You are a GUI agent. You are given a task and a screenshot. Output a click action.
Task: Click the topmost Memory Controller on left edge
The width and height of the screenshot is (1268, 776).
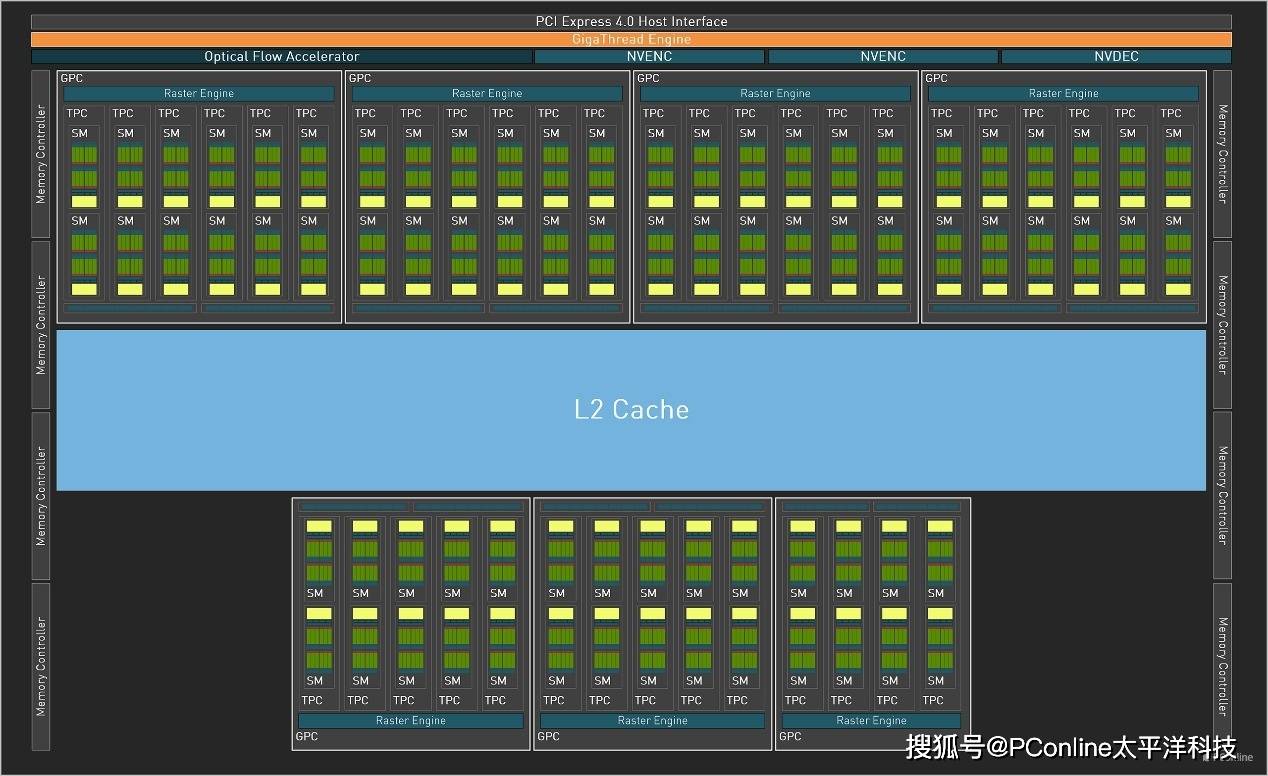41,153
